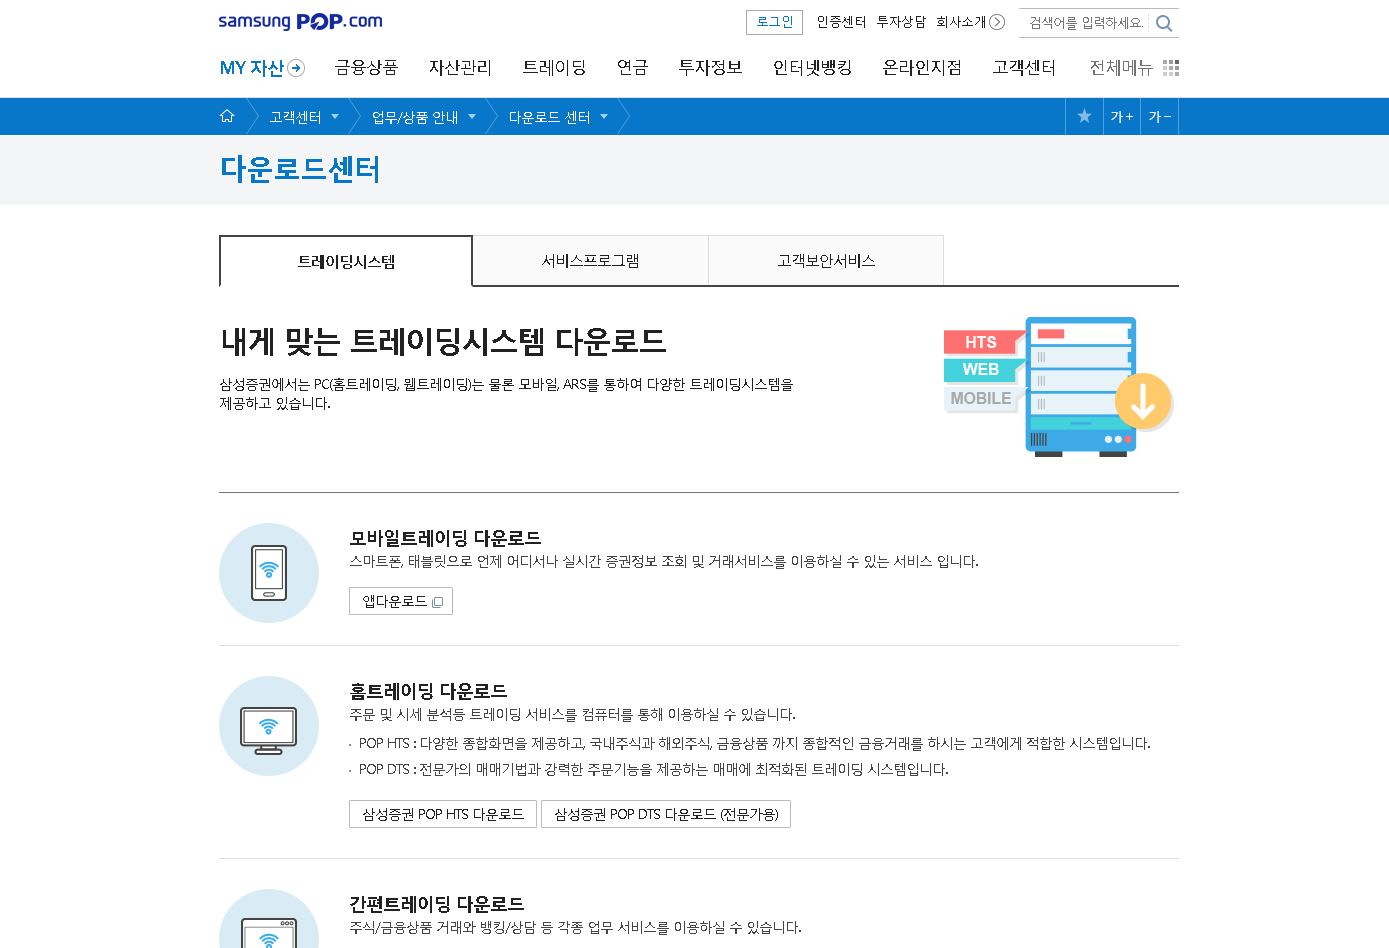The width and height of the screenshot is (1389, 948).
Task: Decrease font size with 가- button
Action: click(x=1160, y=116)
